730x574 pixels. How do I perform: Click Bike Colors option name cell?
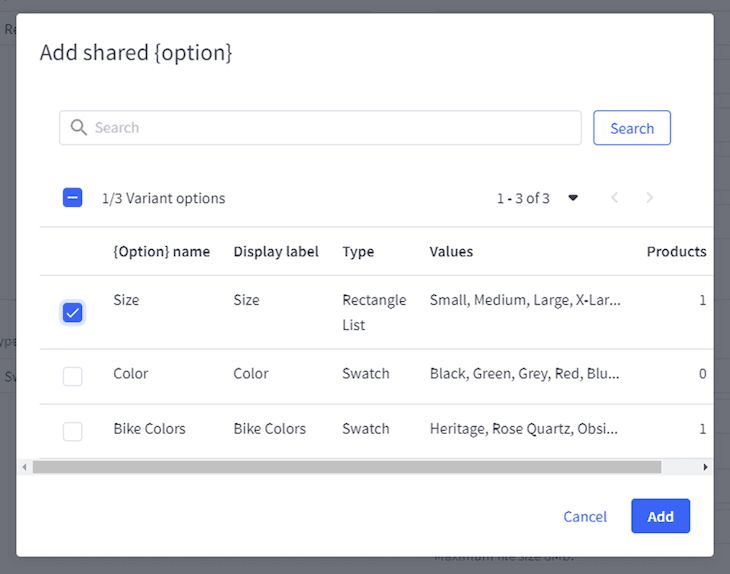coord(149,429)
